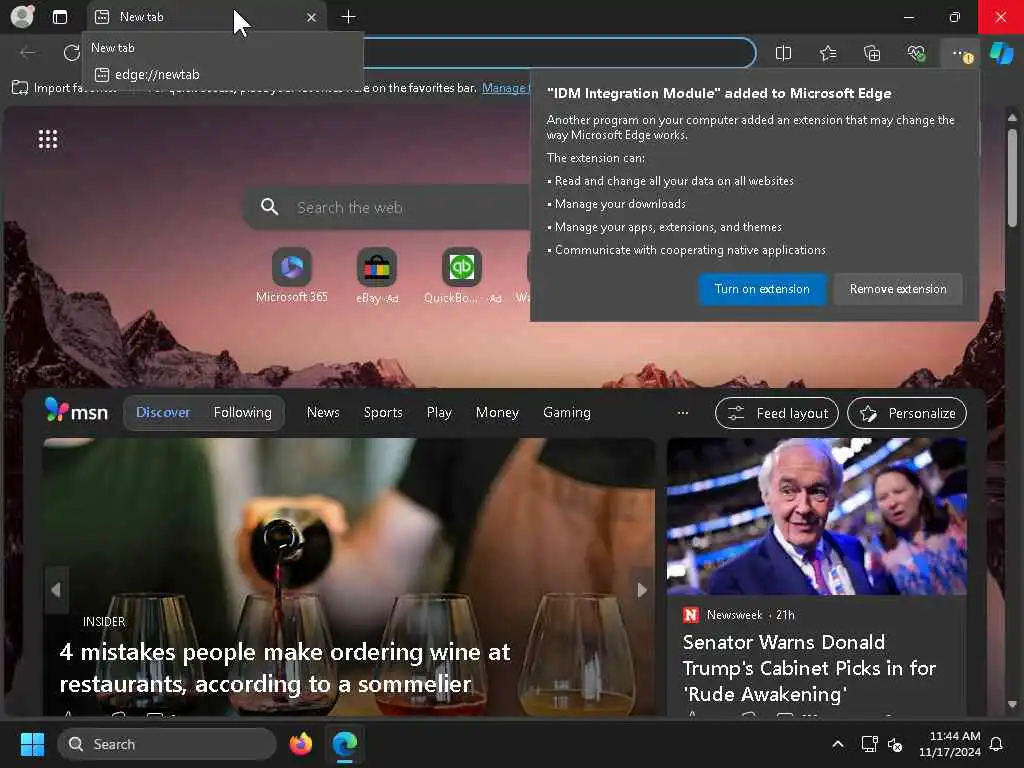1024x768 pixels.
Task: Select the Discover feed tab
Action: click(x=163, y=413)
